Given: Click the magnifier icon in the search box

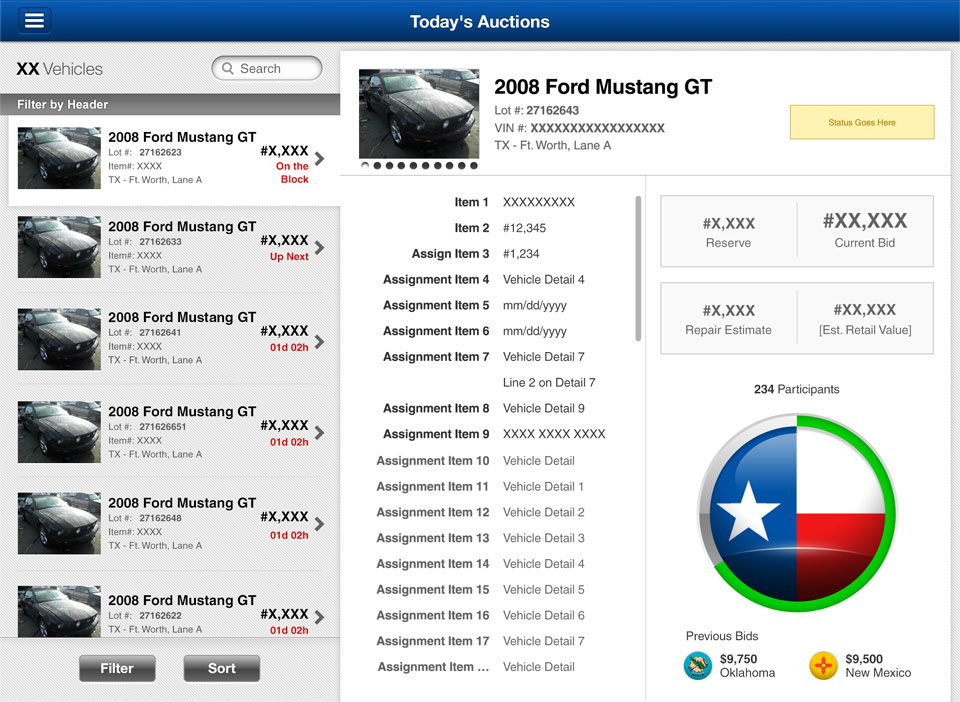Looking at the screenshot, I should [x=228, y=69].
